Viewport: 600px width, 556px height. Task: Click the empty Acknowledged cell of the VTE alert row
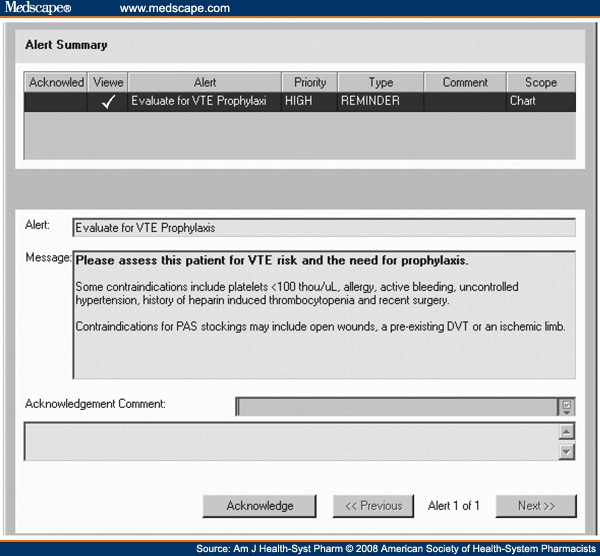56,101
